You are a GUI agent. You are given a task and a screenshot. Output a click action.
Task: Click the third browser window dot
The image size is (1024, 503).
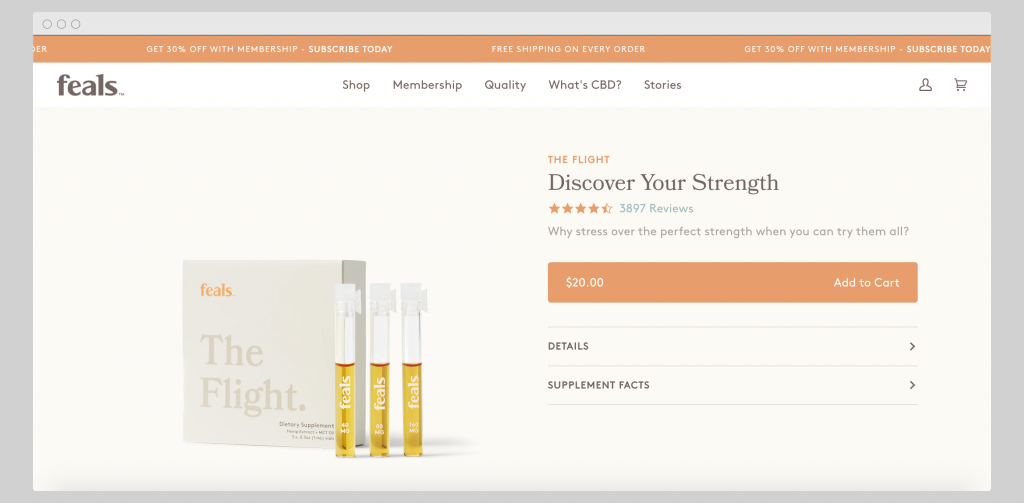(x=76, y=24)
